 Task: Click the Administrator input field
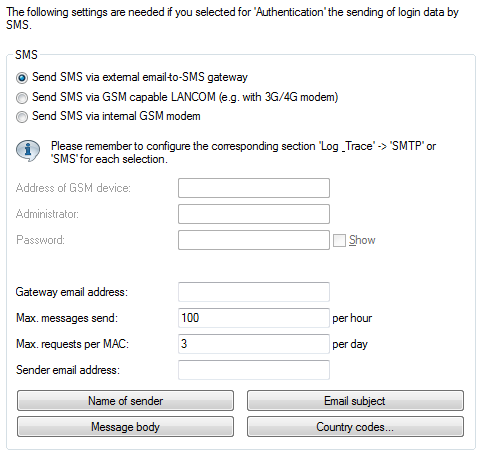254,214
